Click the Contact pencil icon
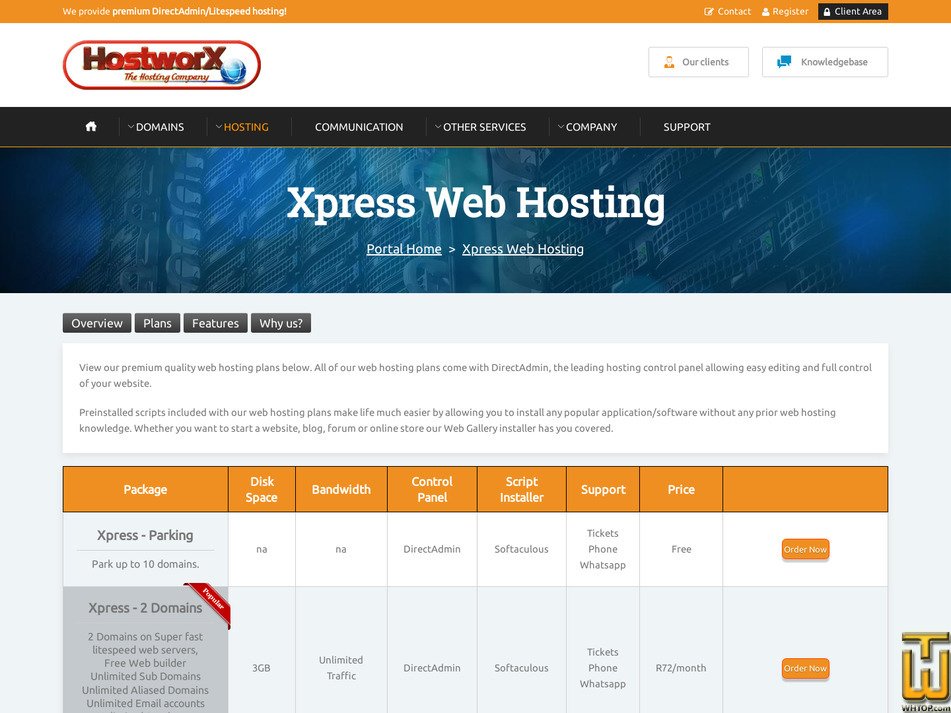This screenshot has height=713, width=951. pos(708,12)
